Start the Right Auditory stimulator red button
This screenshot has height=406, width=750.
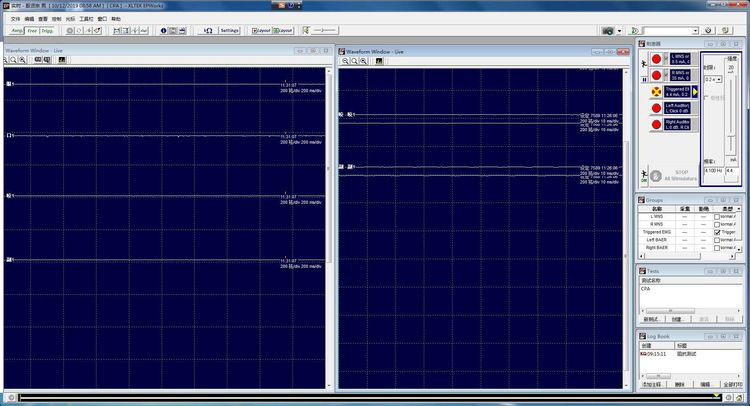(656, 124)
